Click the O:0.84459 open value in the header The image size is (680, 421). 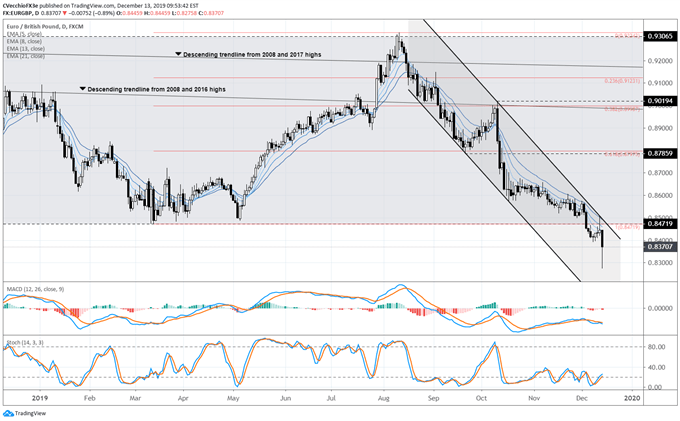[130, 13]
